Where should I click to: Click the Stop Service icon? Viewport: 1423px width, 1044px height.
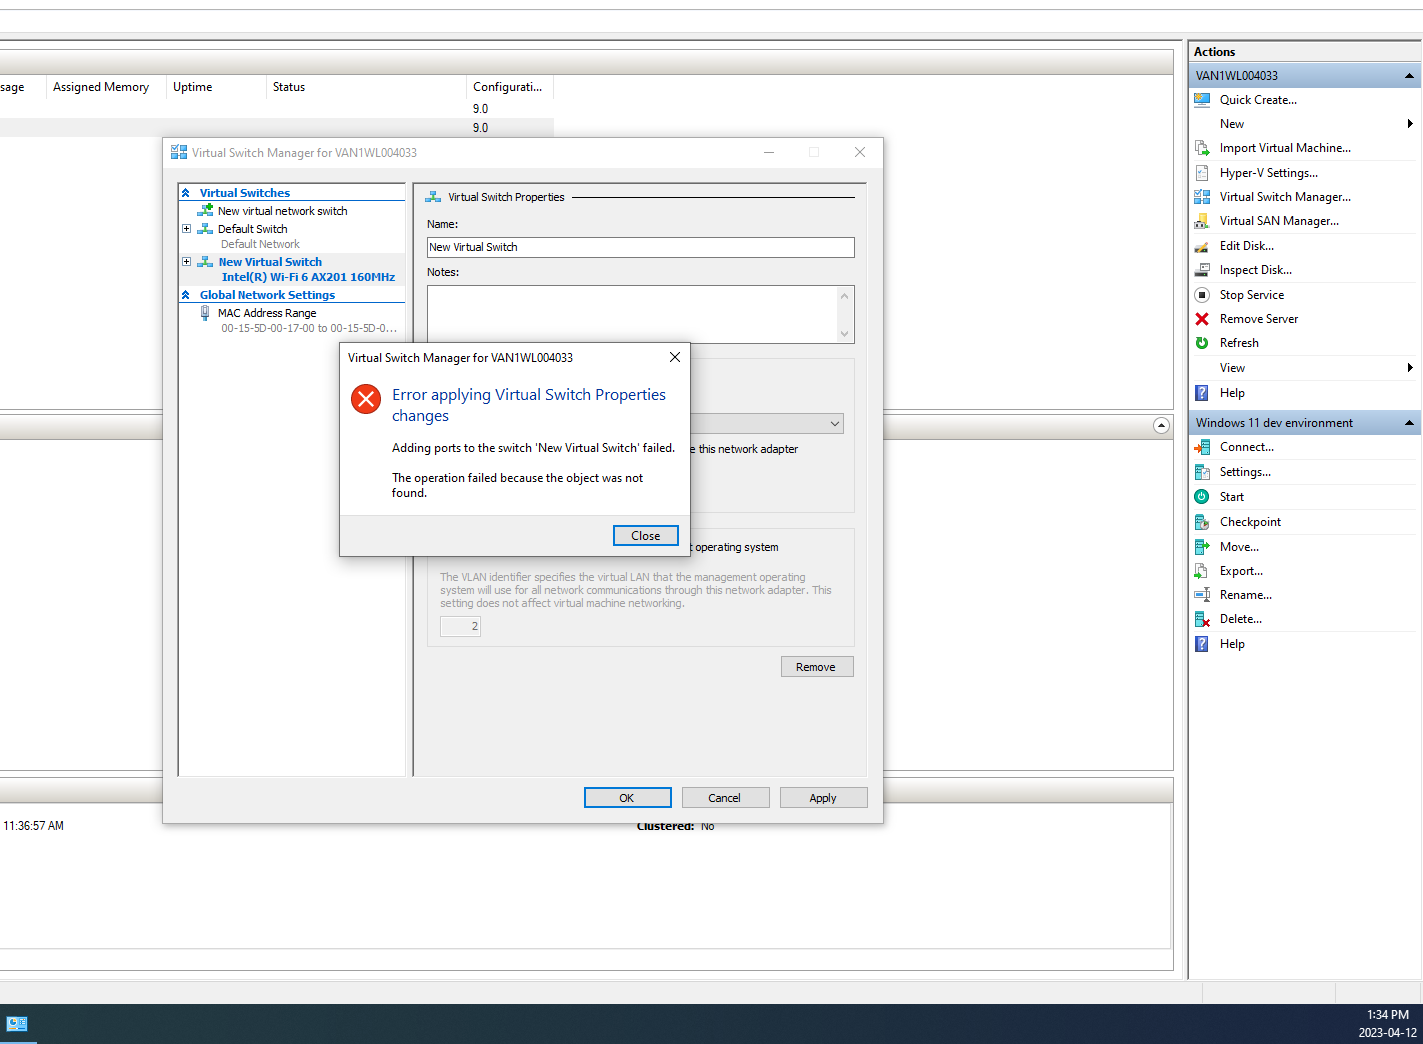1202,295
